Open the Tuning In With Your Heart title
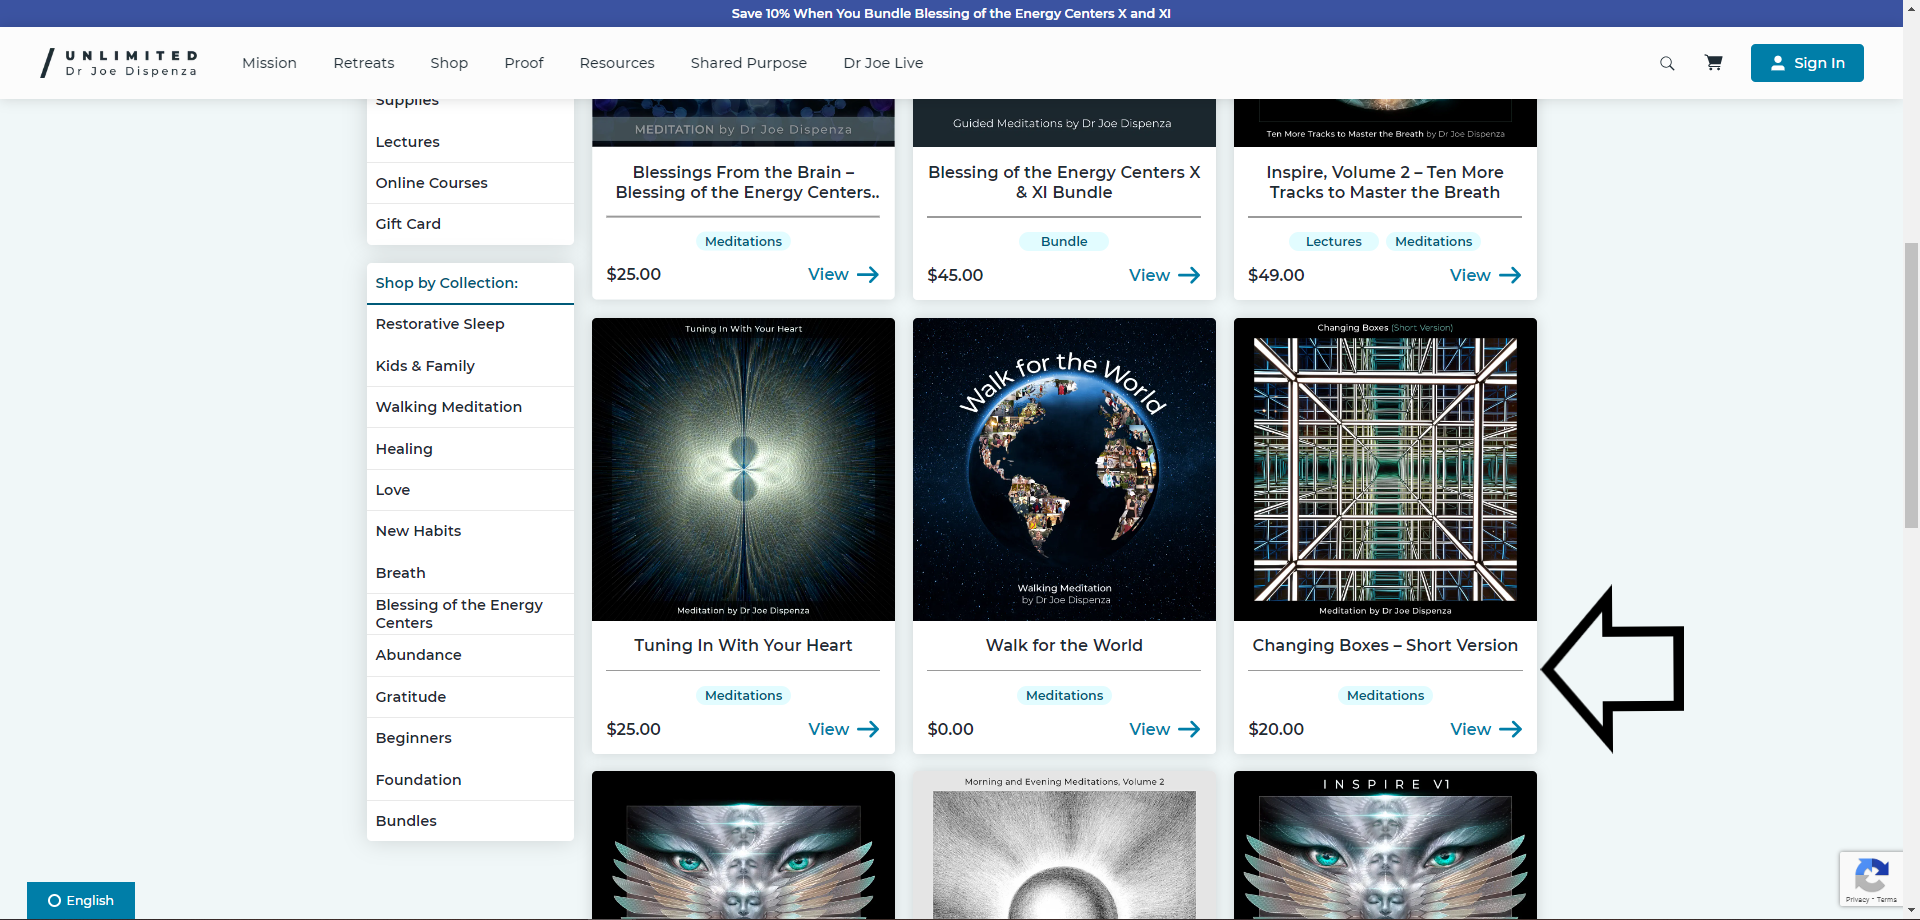 pyautogui.click(x=743, y=645)
